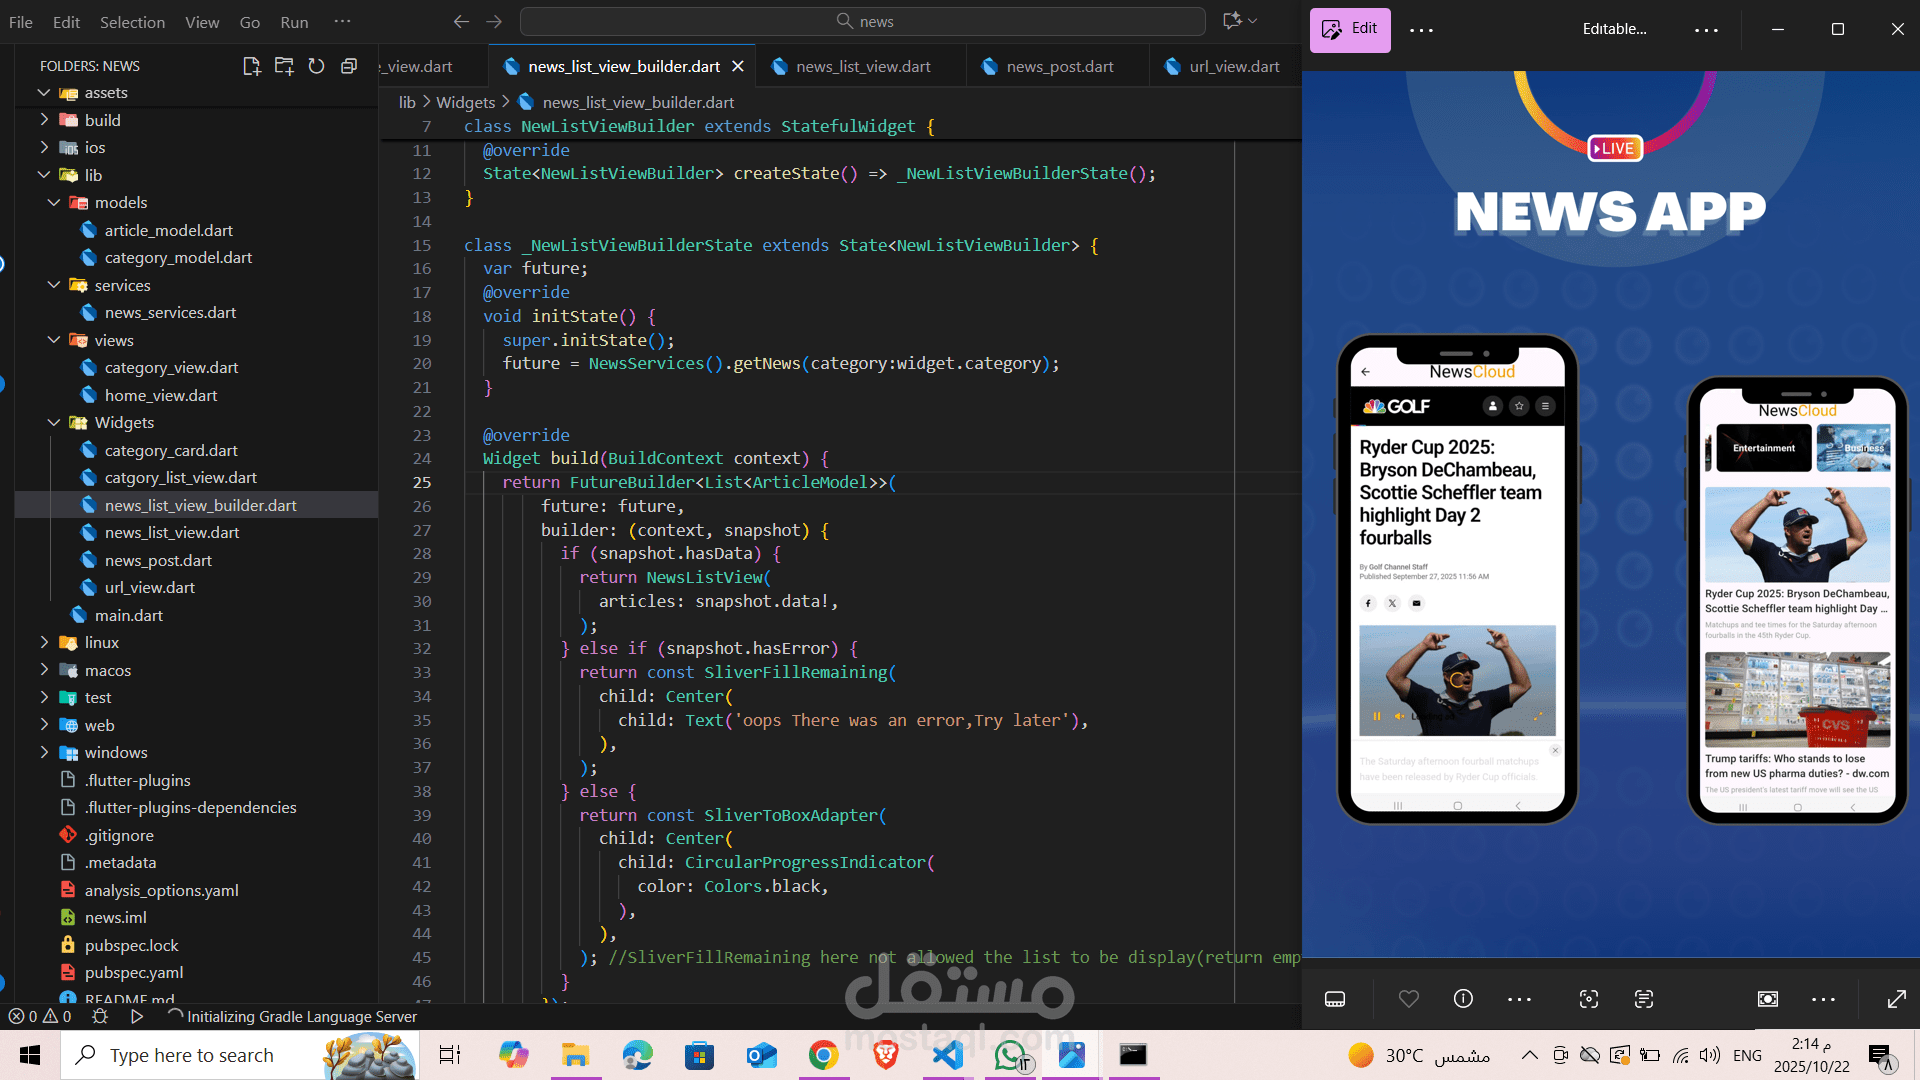1920x1080 pixels.
Task: Expand the linux folder
Action: (44, 642)
